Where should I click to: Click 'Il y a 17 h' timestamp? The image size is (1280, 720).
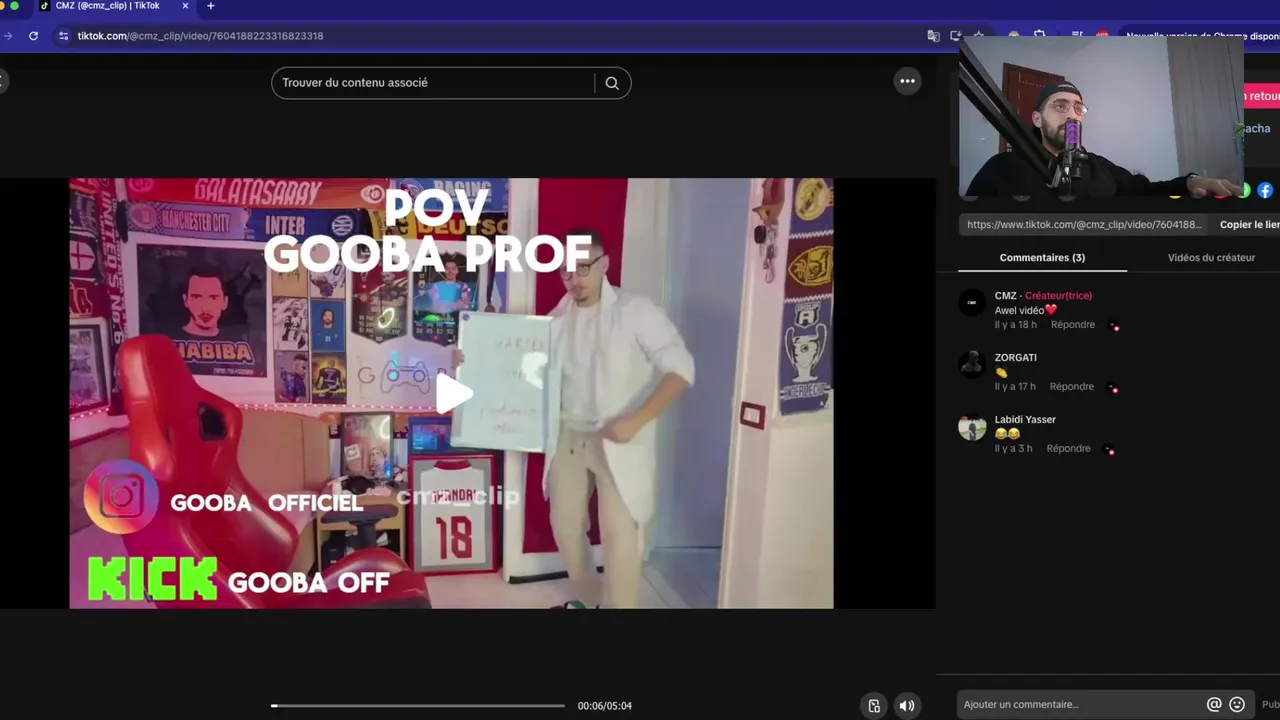pos(1015,387)
